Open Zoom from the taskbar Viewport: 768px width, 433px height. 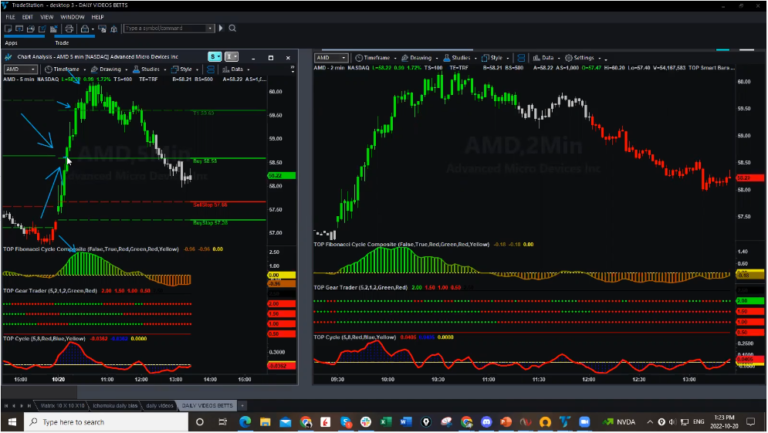[584, 422]
